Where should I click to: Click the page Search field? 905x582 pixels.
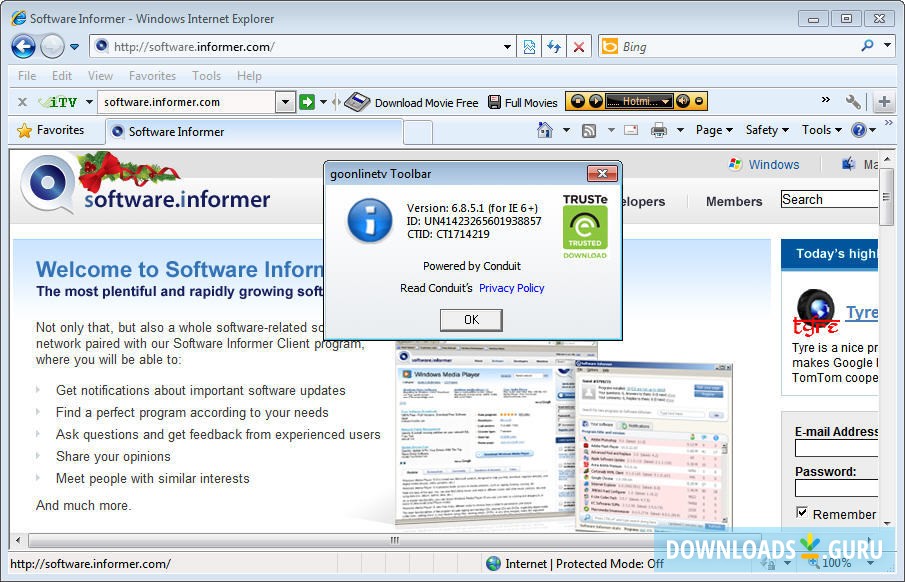click(x=829, y=199)
